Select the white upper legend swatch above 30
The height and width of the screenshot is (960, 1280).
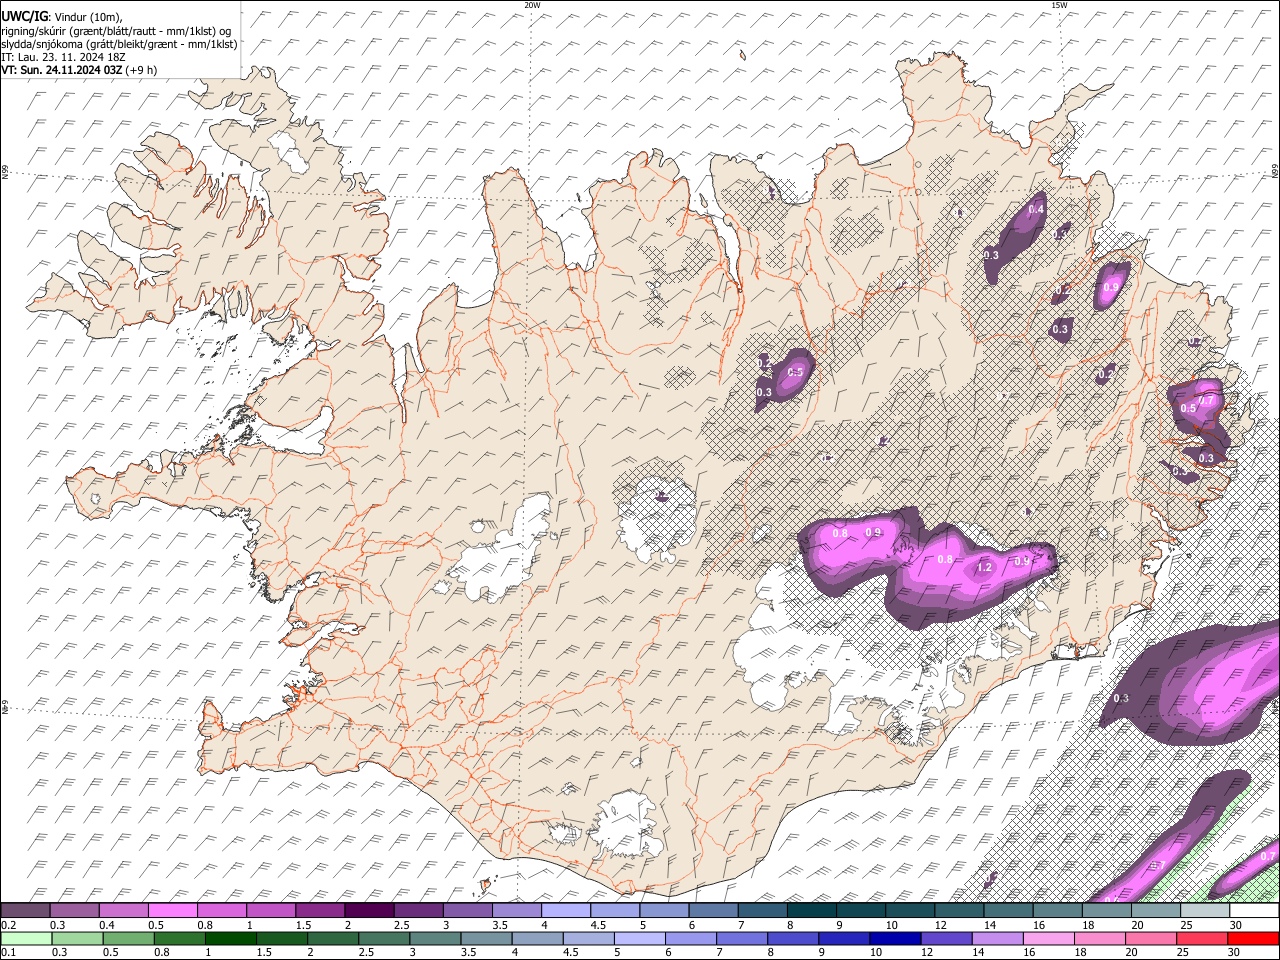1252,910
